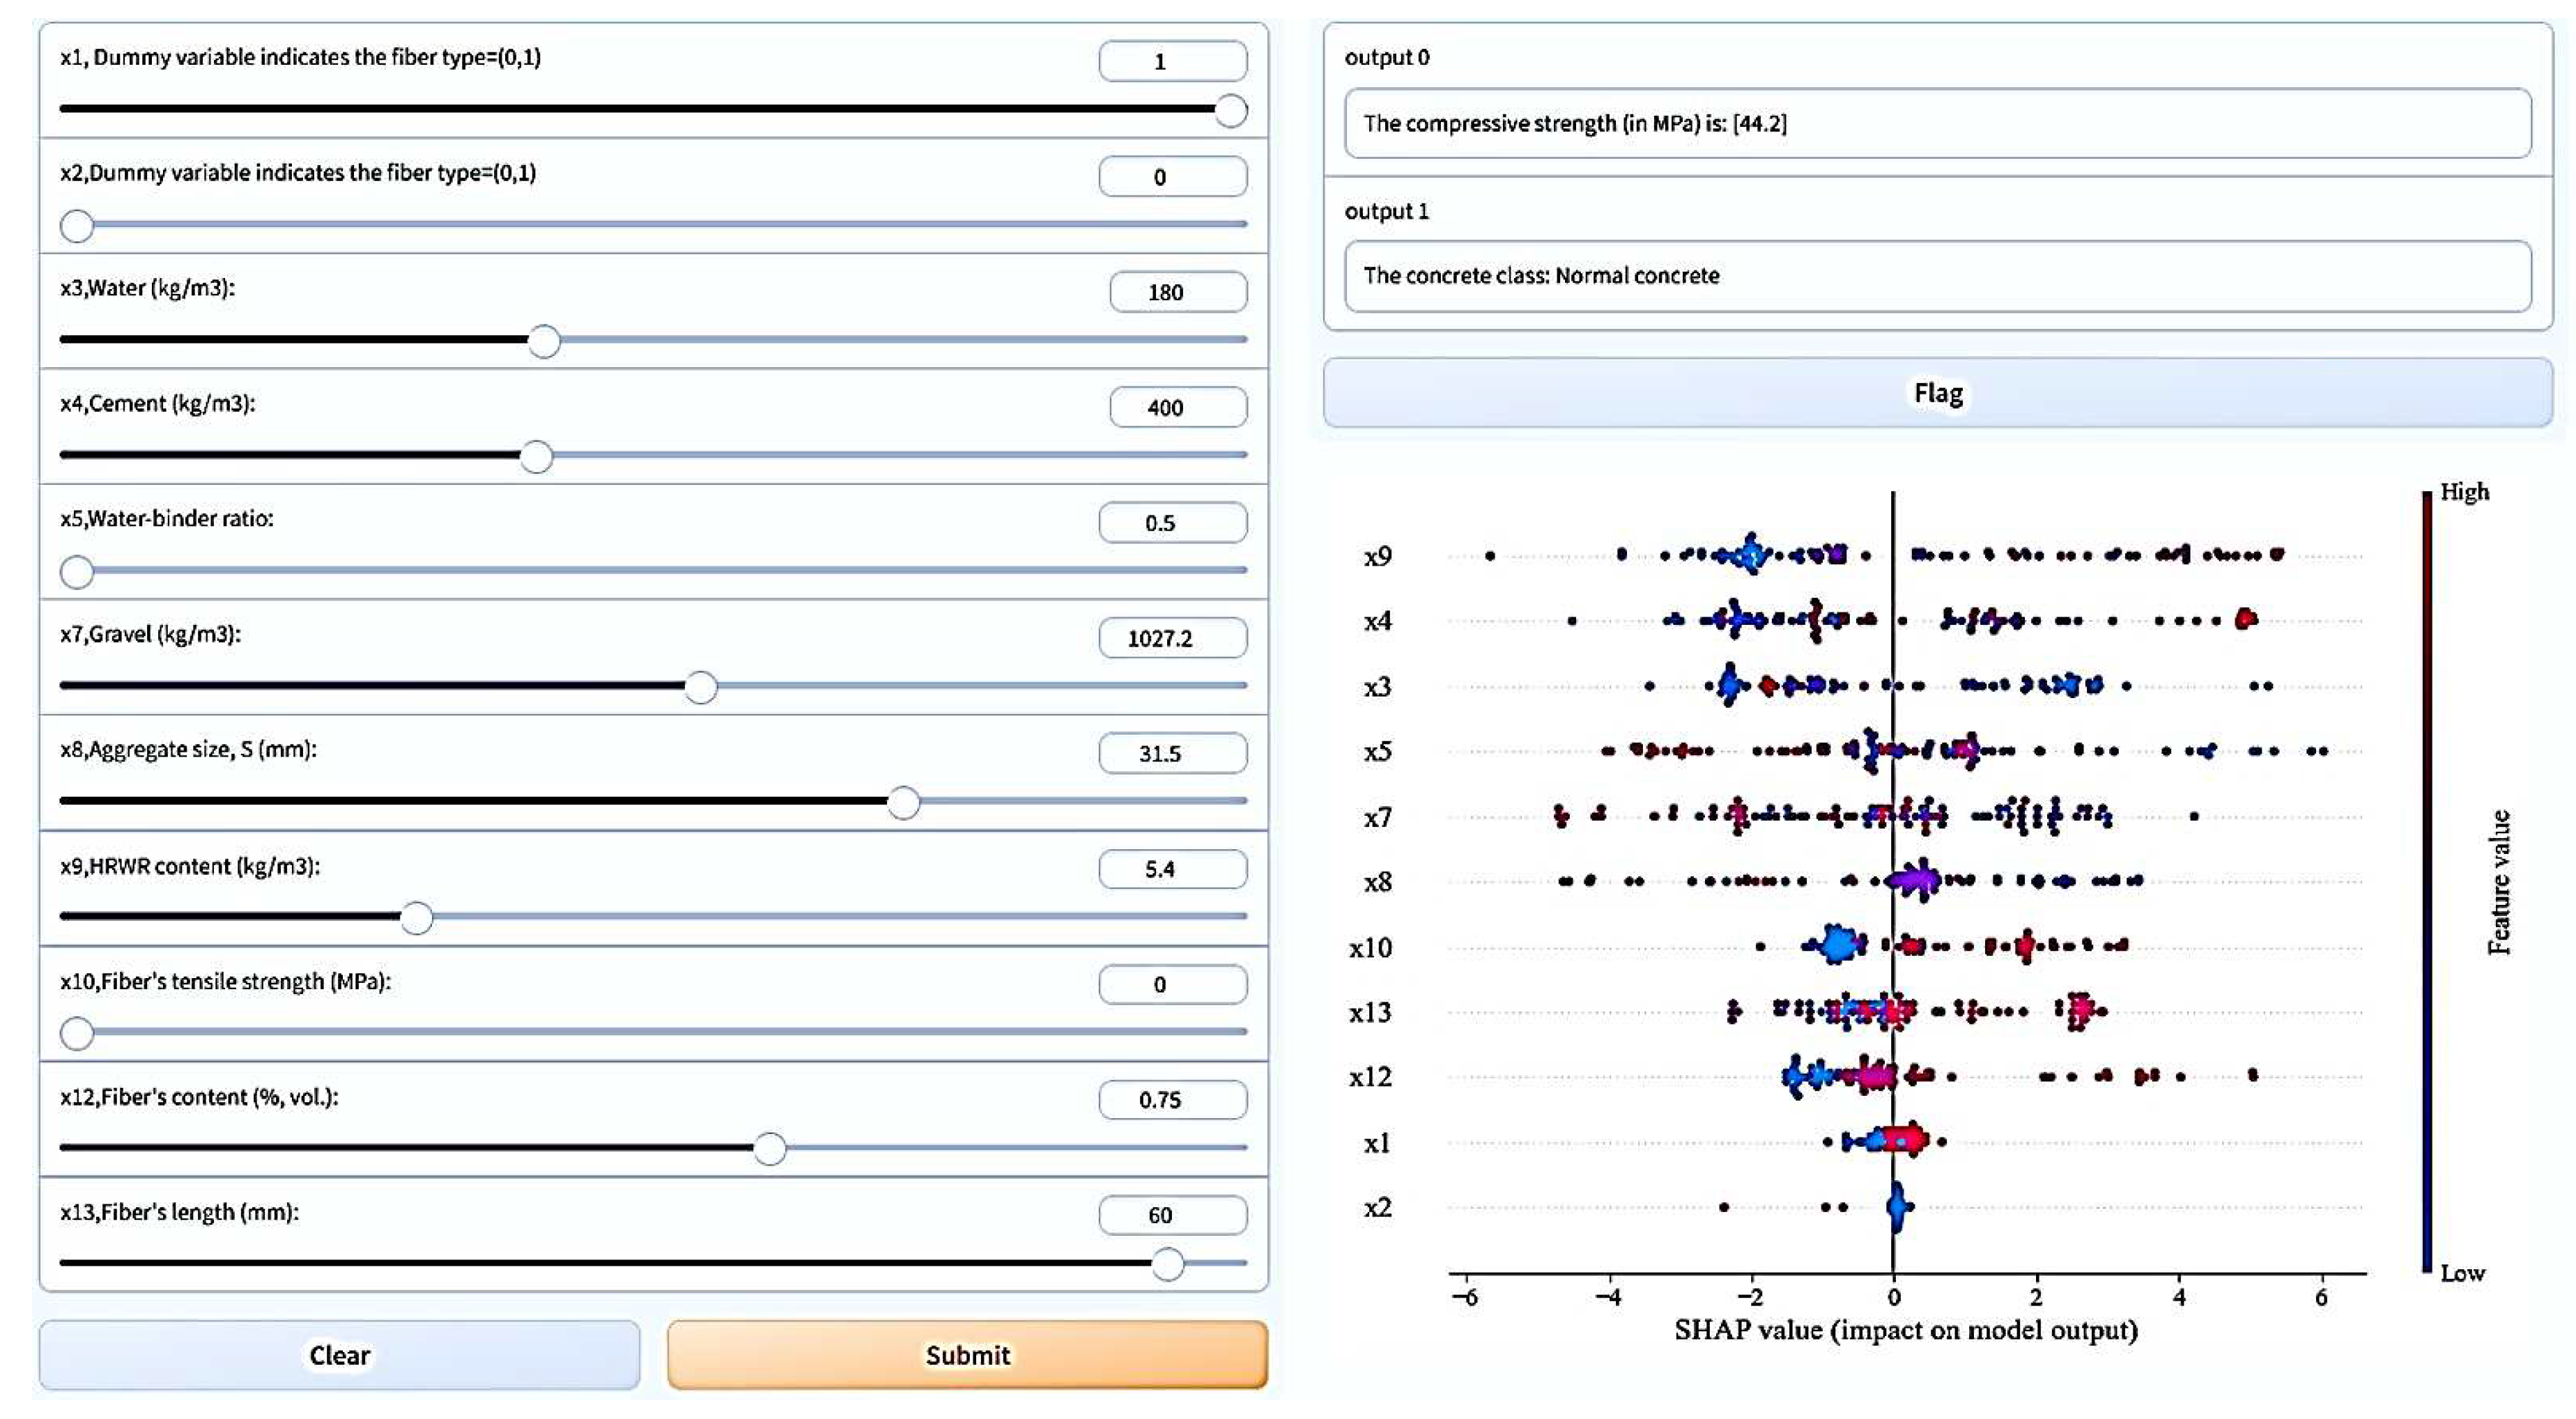Click the x4 Cement slider handle
Viewport: 2576px width, 1419px height.
(x=537, y=457)
